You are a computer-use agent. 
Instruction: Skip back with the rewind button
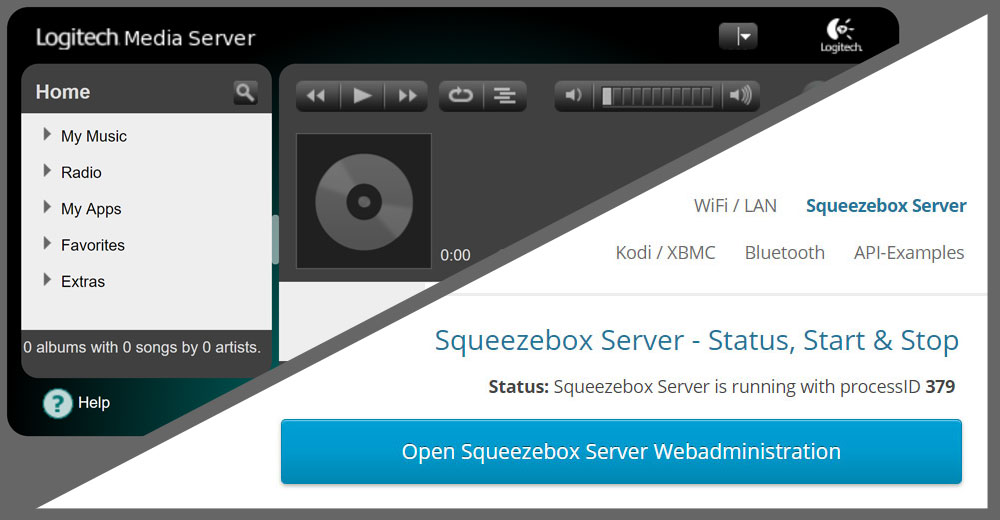318,96
